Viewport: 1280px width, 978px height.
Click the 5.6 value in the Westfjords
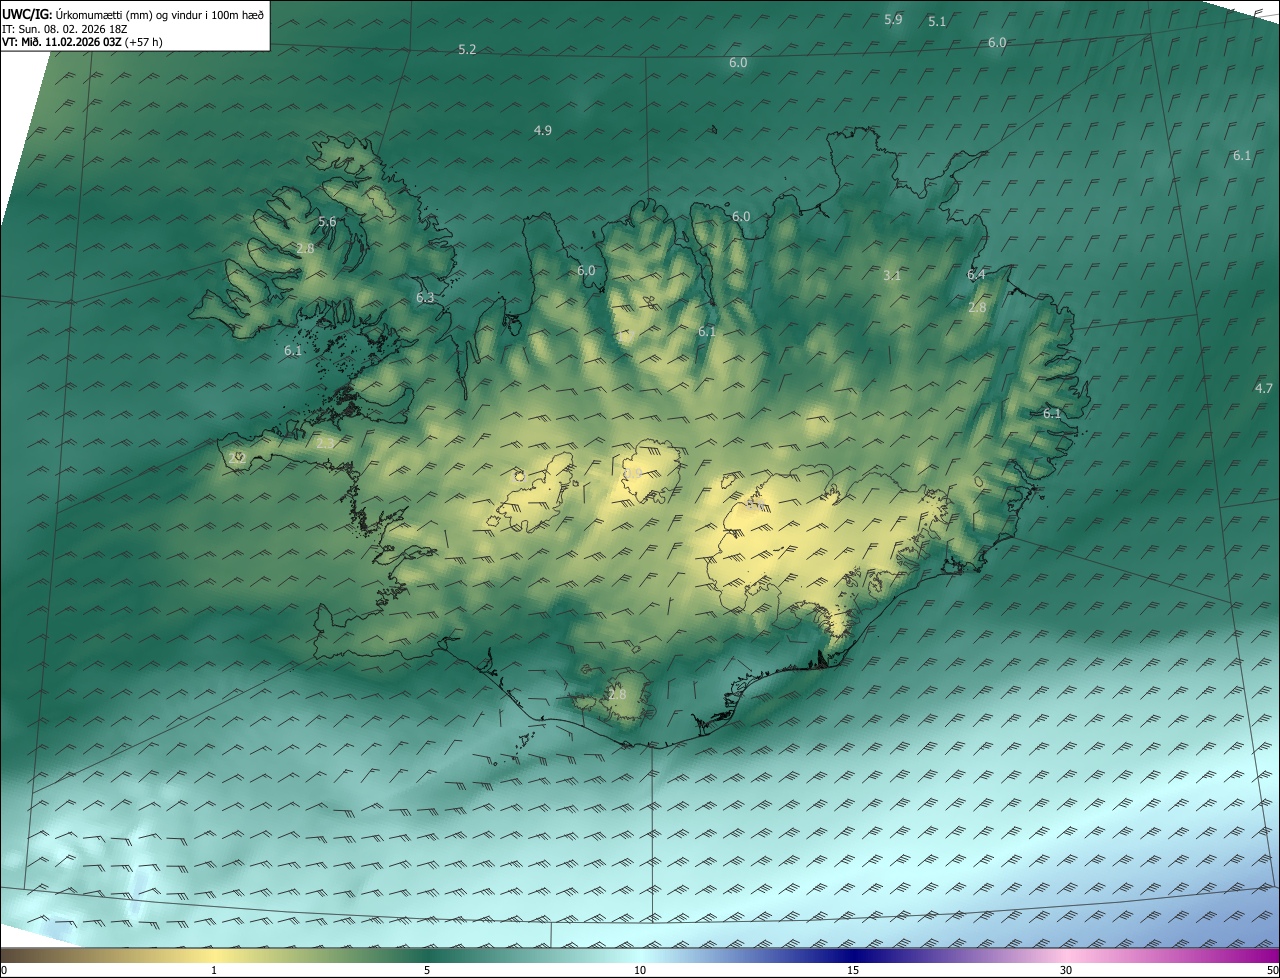[x=327, y=222]
